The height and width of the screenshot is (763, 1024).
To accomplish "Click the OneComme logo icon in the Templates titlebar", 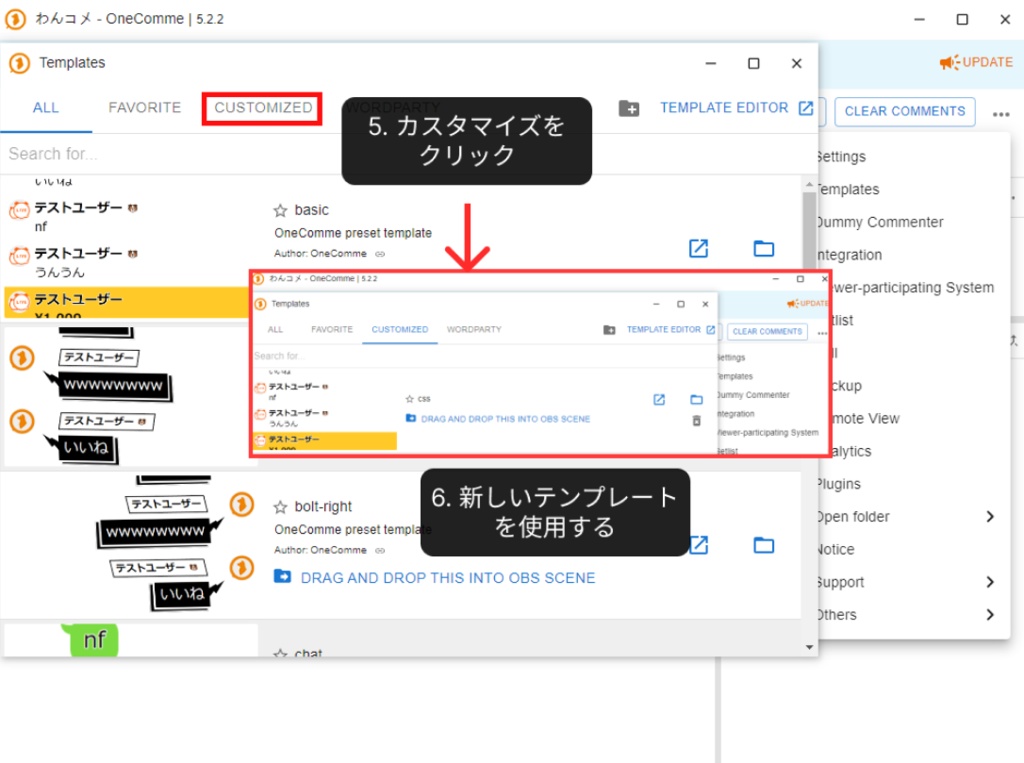I will [20, 62].
